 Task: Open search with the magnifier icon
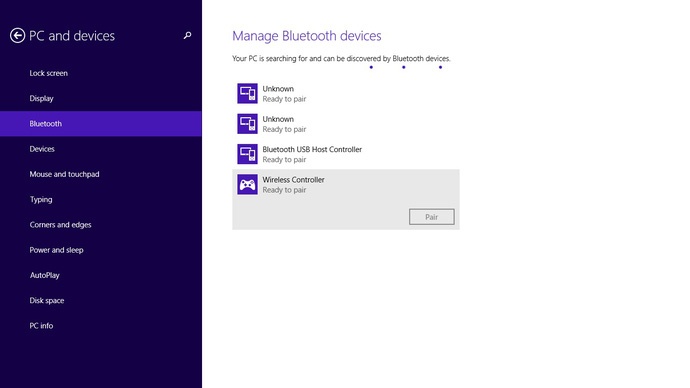(x=187, y=35)
